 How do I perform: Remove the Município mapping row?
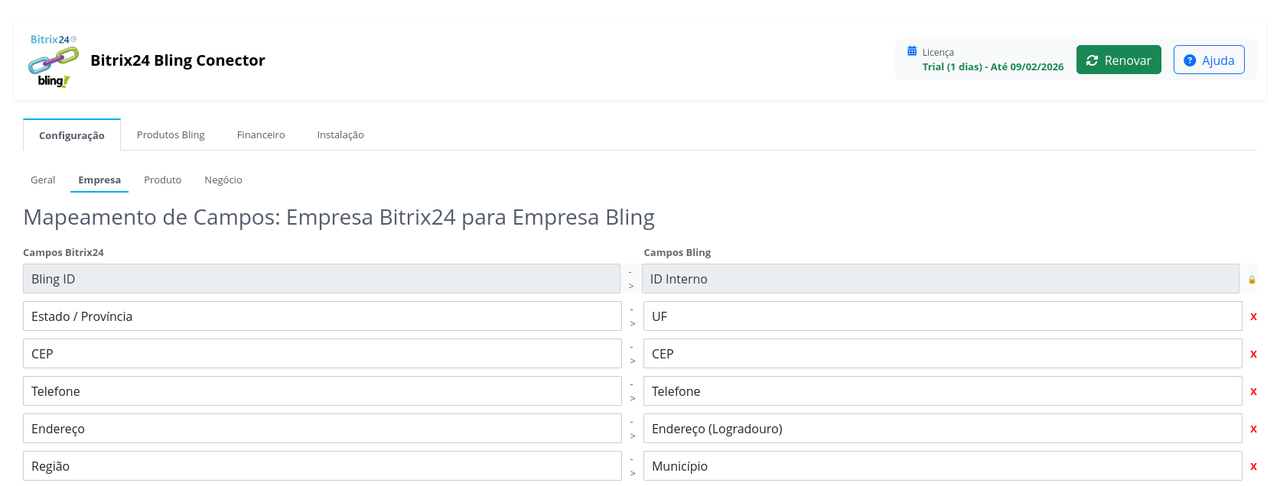pyautogui.click(x=1253, y=467)
